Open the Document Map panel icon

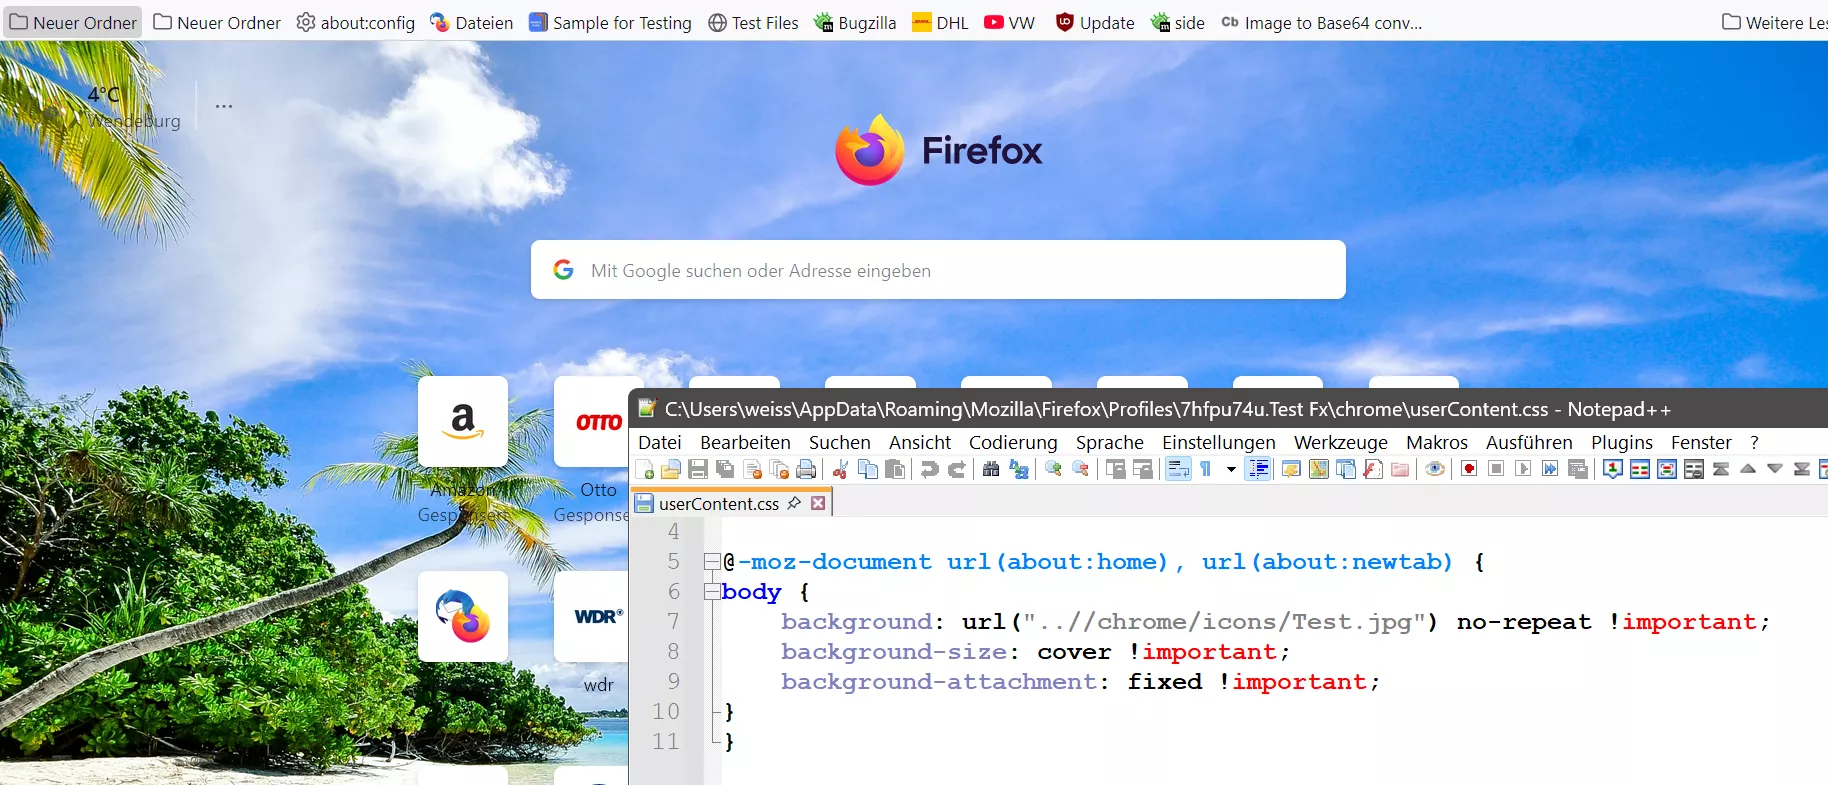coord(1318,469)
